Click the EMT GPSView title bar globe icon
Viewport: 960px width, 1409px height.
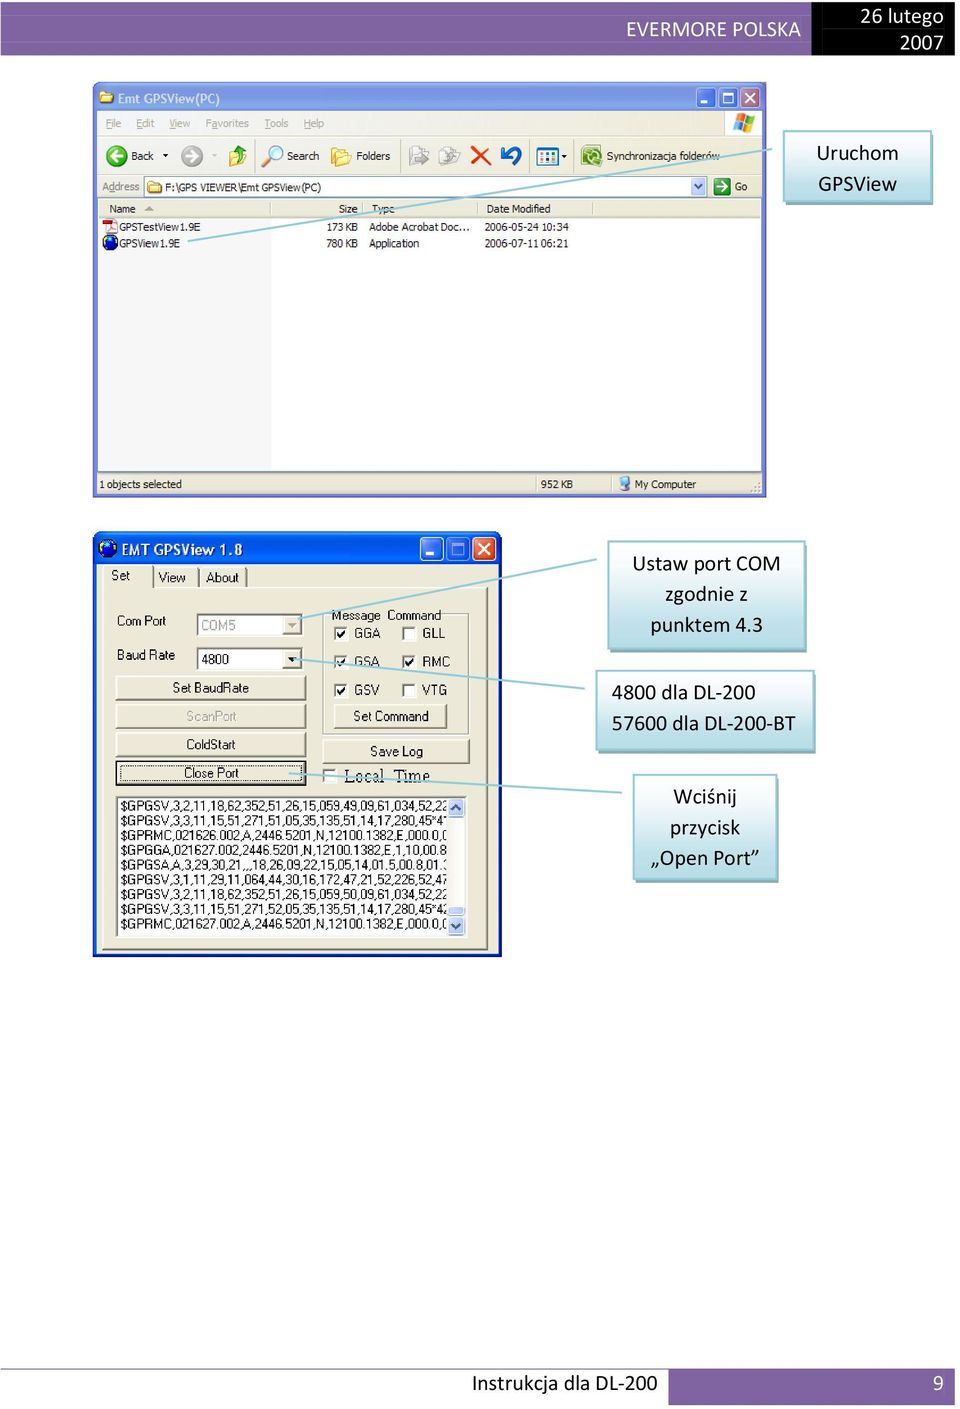click(x=108, y=548)
